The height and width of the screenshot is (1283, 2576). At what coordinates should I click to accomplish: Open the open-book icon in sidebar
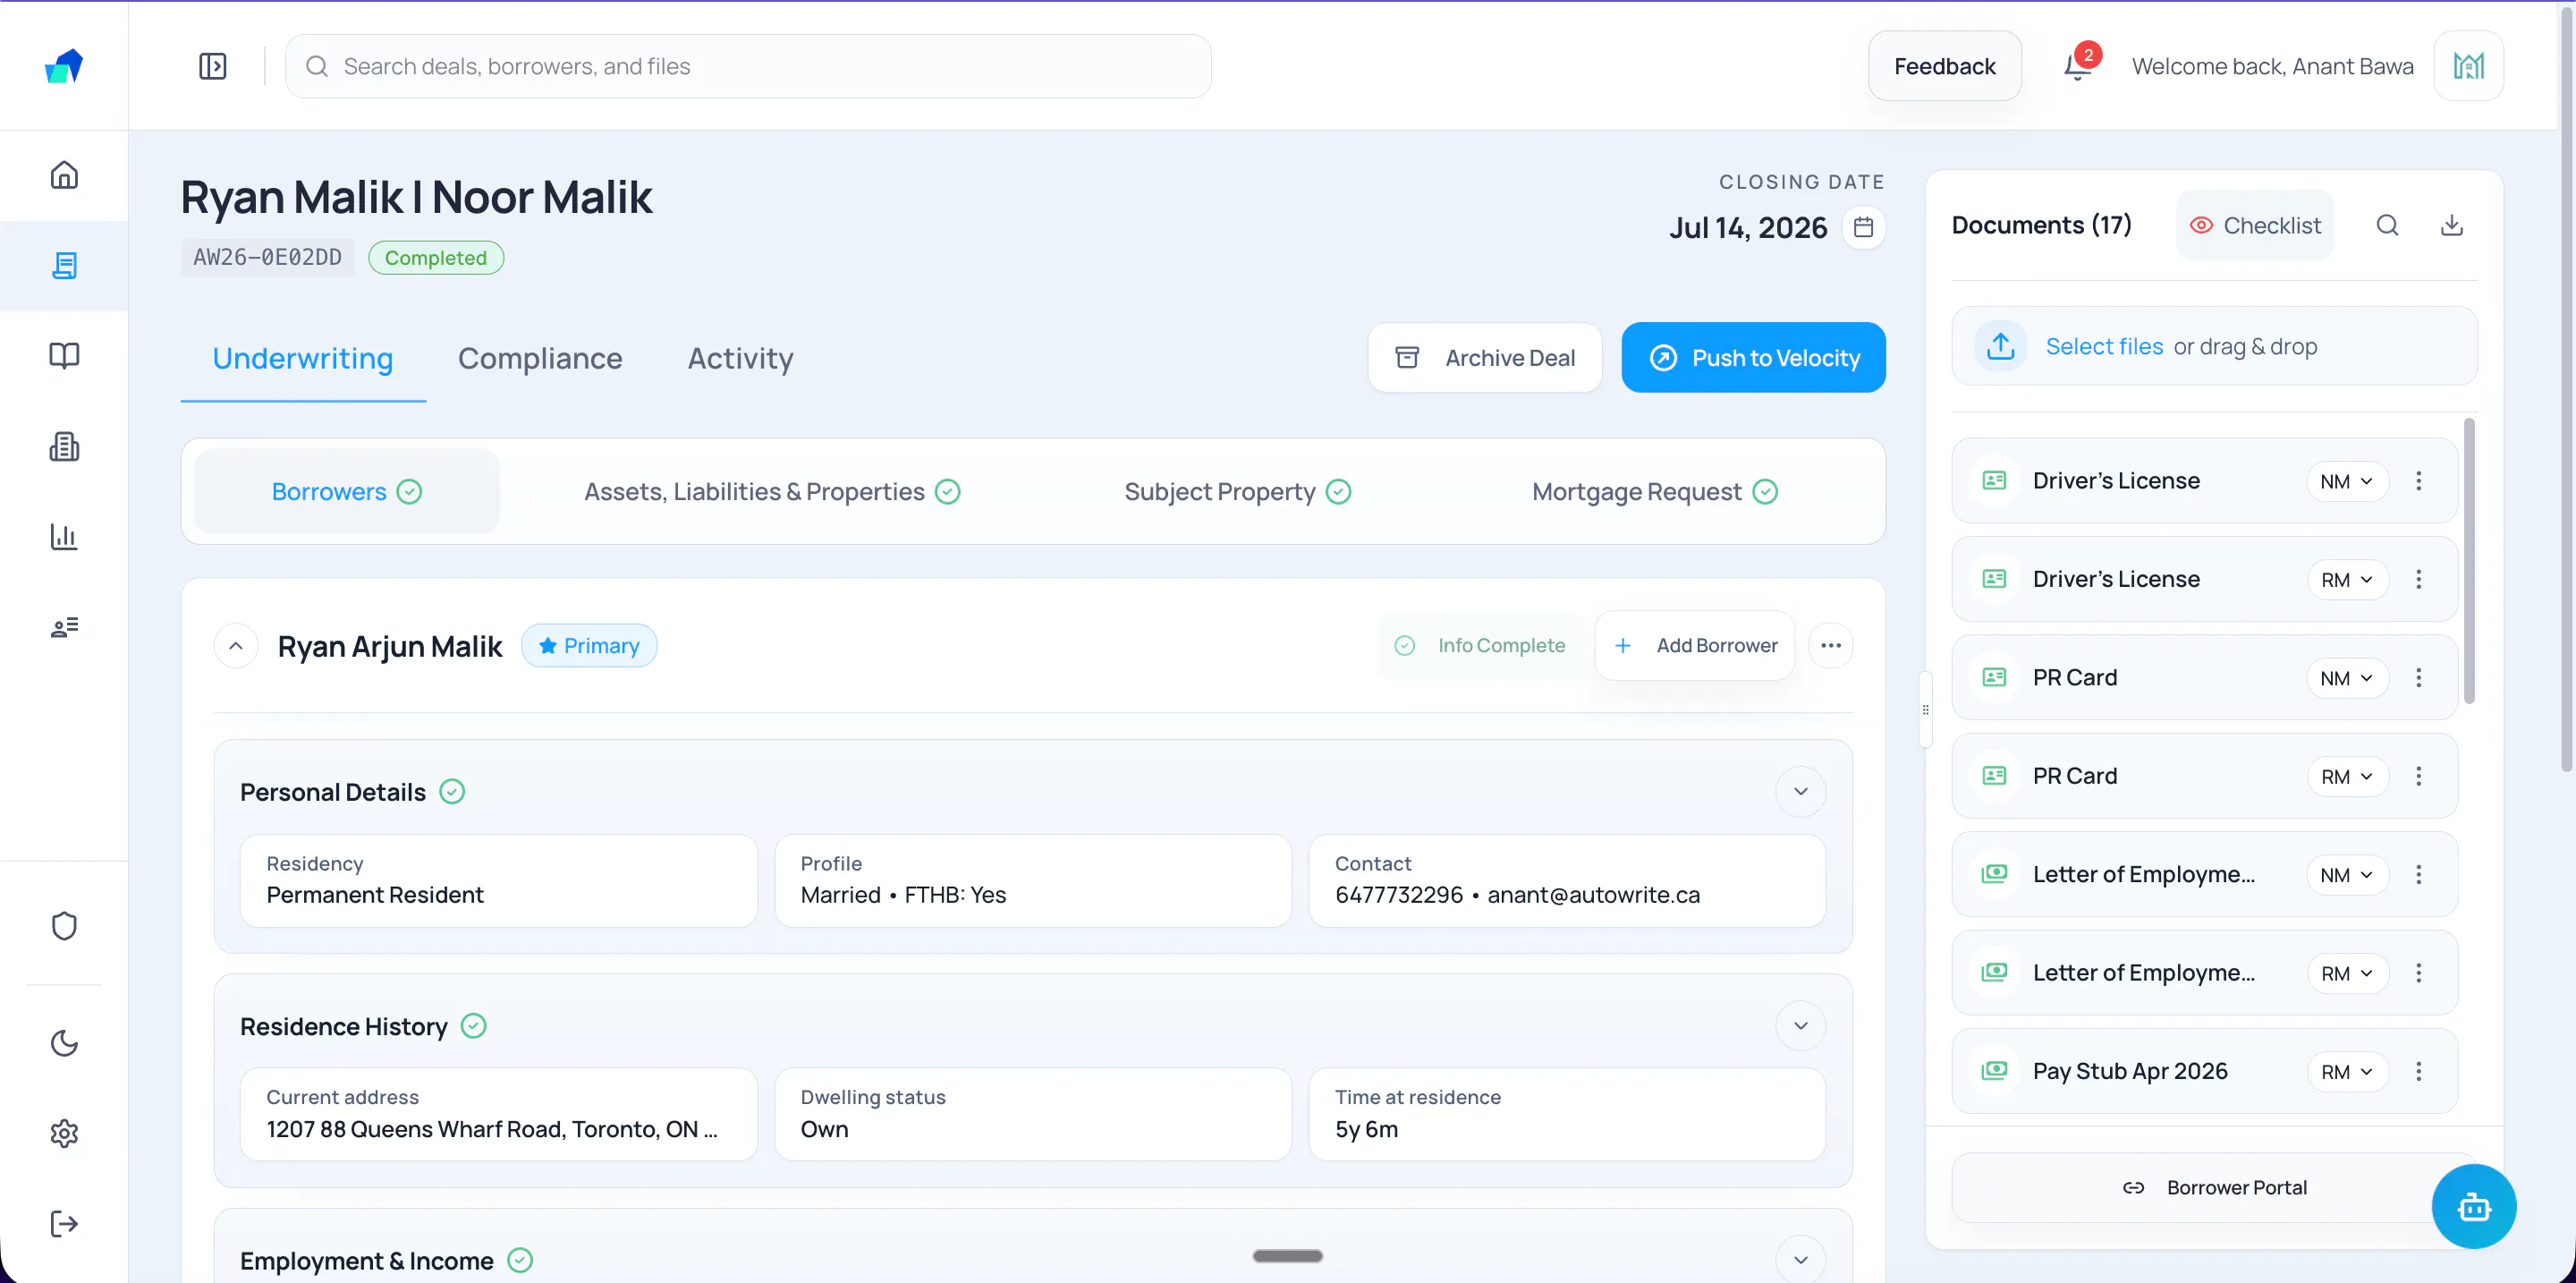(x=64, y=355)
